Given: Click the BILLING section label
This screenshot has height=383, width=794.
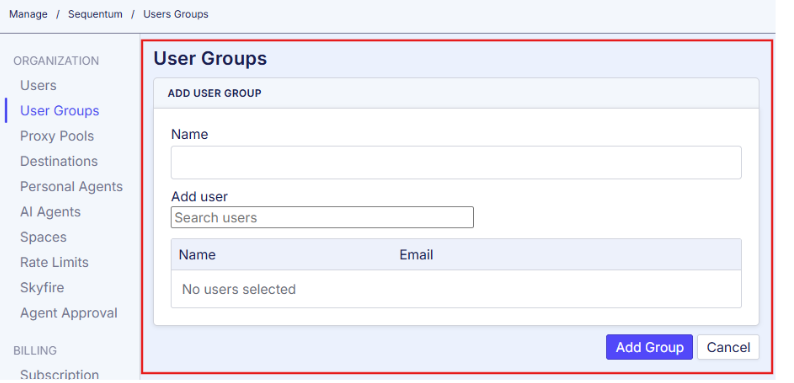Looking at the screenshot, I should click(x=35, y=351).
